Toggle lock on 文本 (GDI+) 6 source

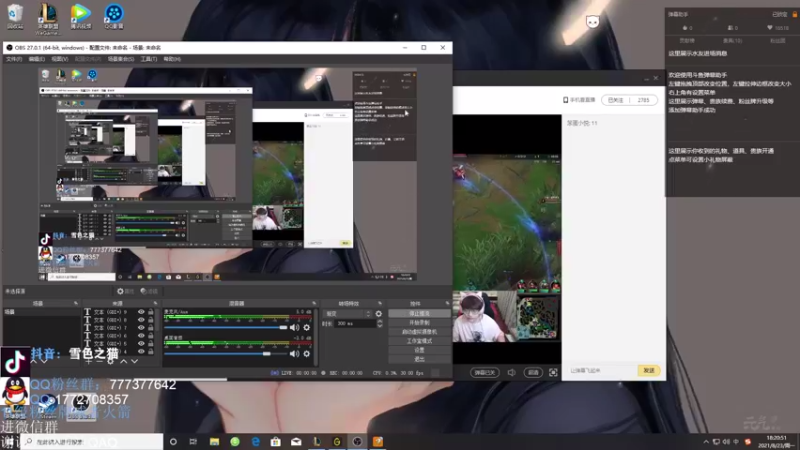coord(151,336)
